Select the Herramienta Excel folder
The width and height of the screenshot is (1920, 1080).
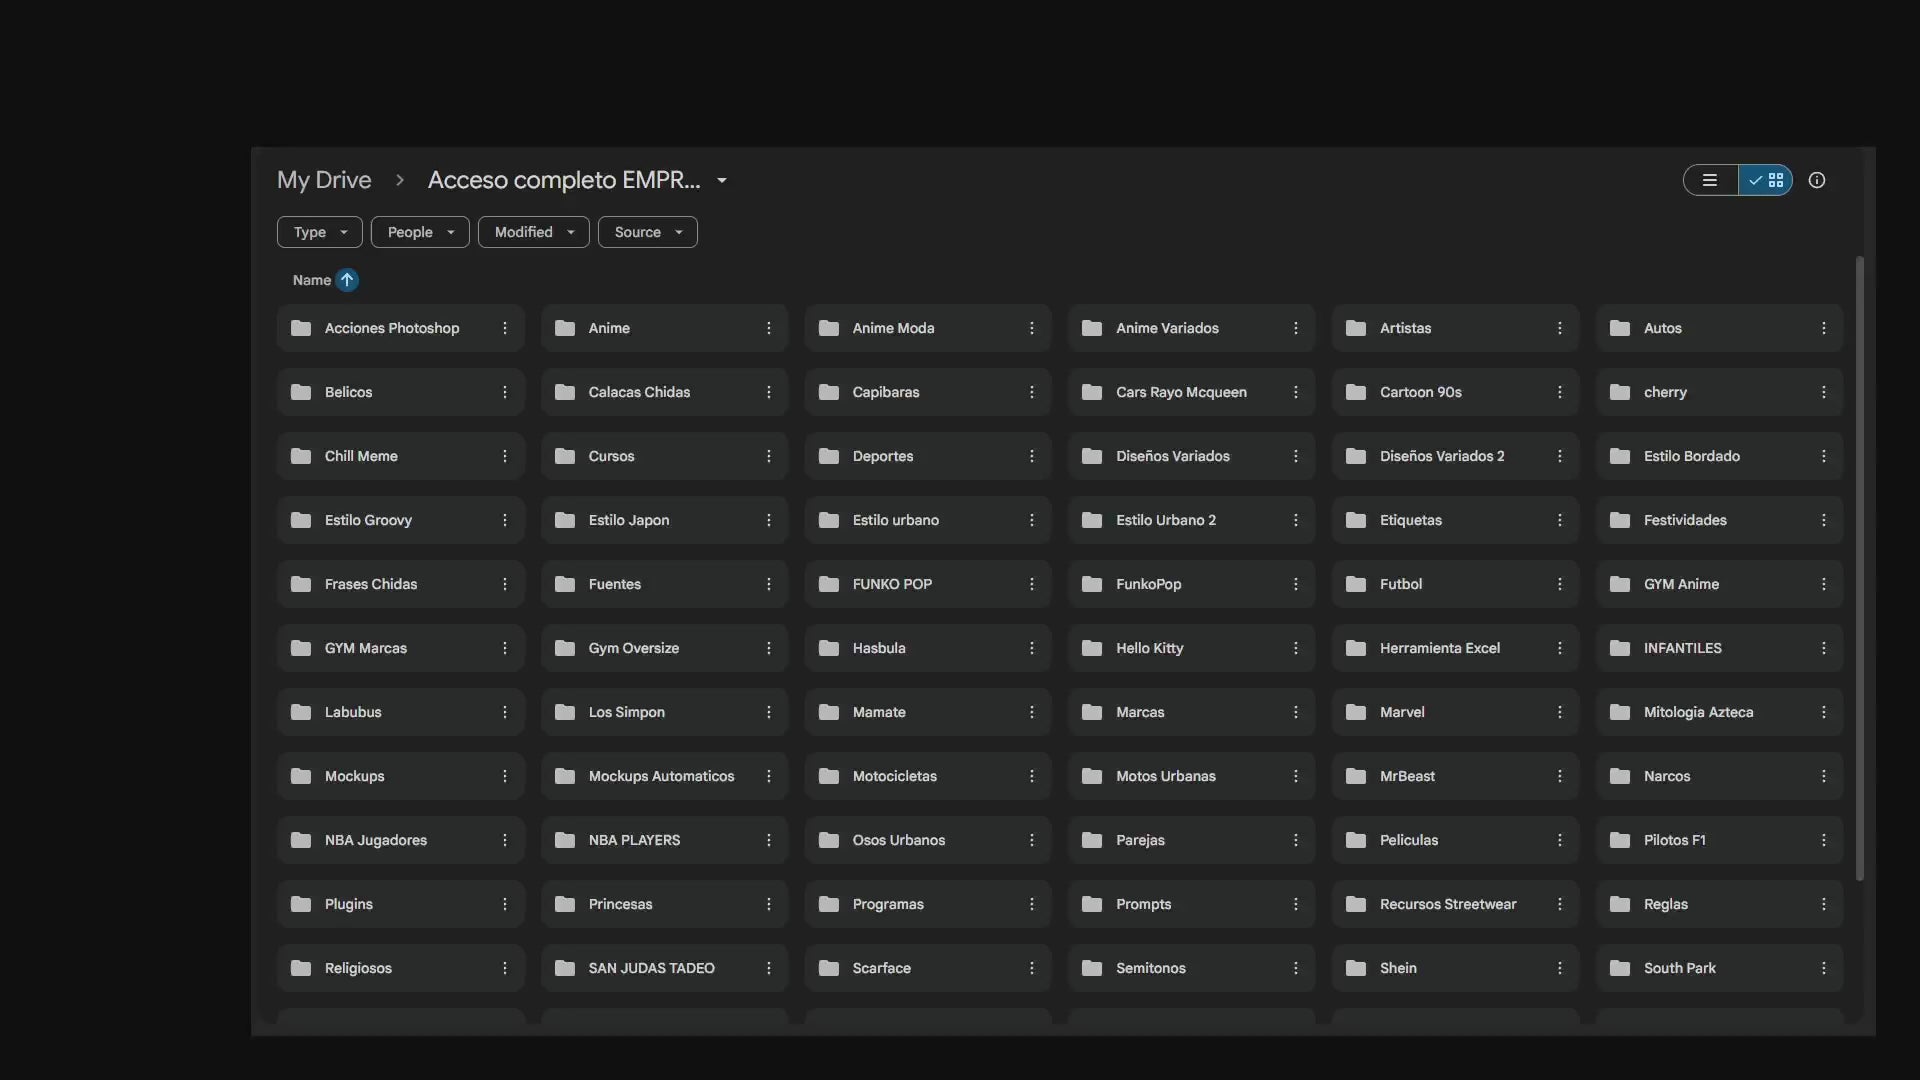[1455, 648]
